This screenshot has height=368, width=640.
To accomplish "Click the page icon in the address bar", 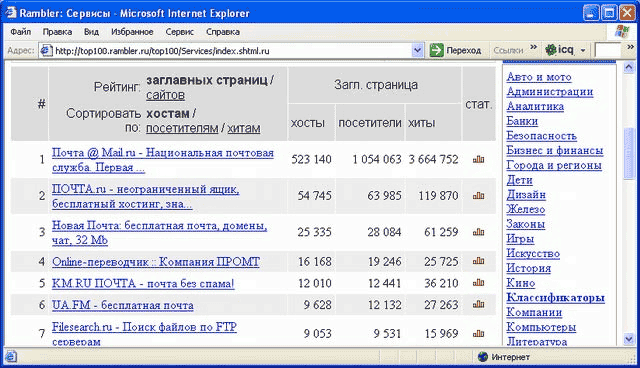I will coord(46,51).
